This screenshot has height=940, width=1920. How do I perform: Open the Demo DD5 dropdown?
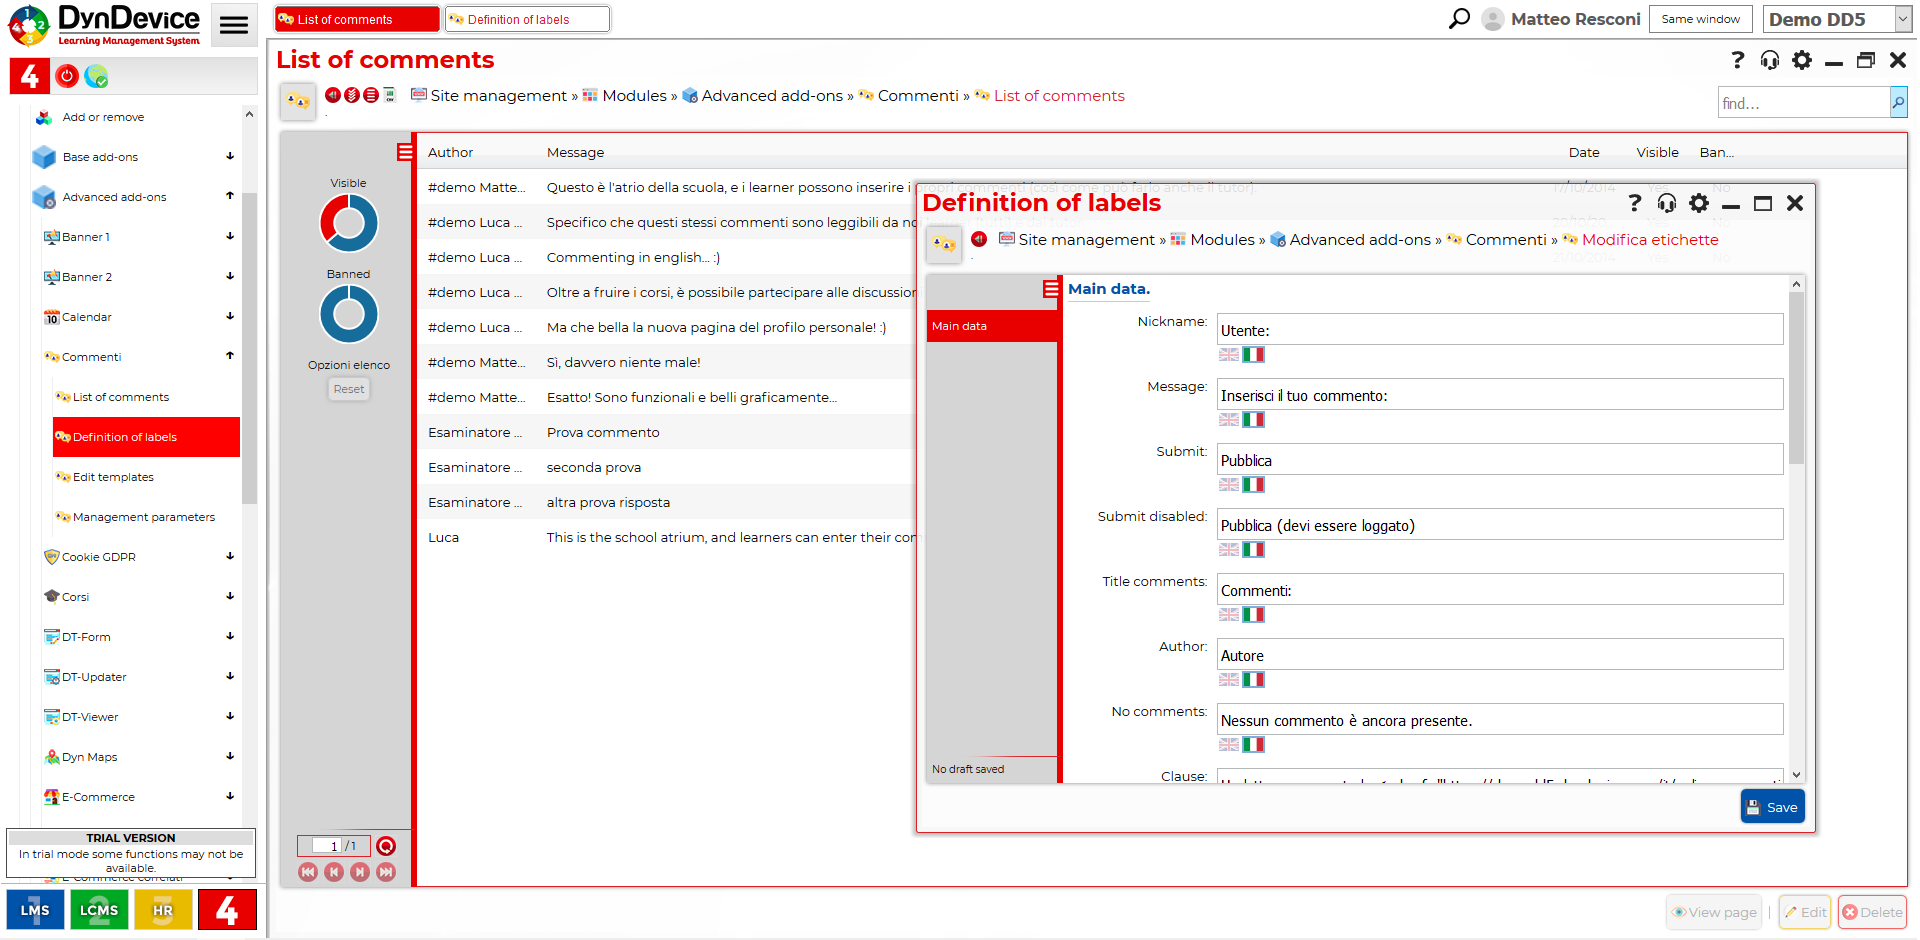coord(1838,19)
